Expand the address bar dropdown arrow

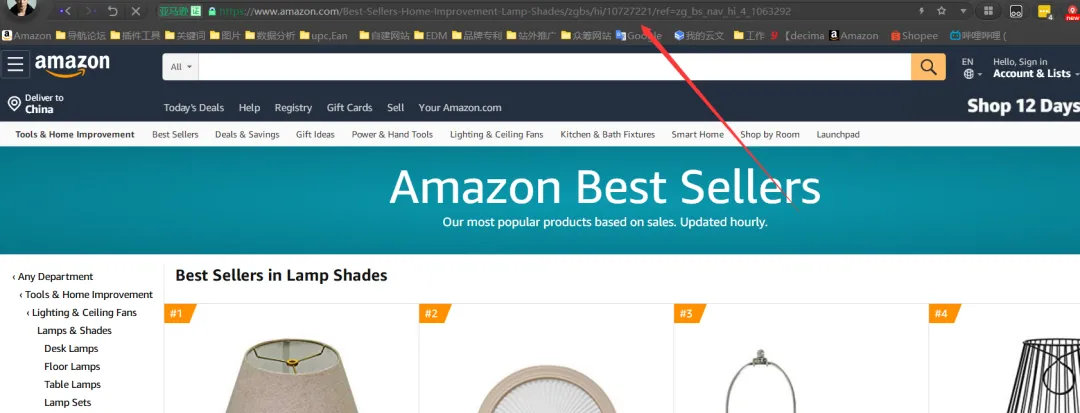[x=963, y=11]
